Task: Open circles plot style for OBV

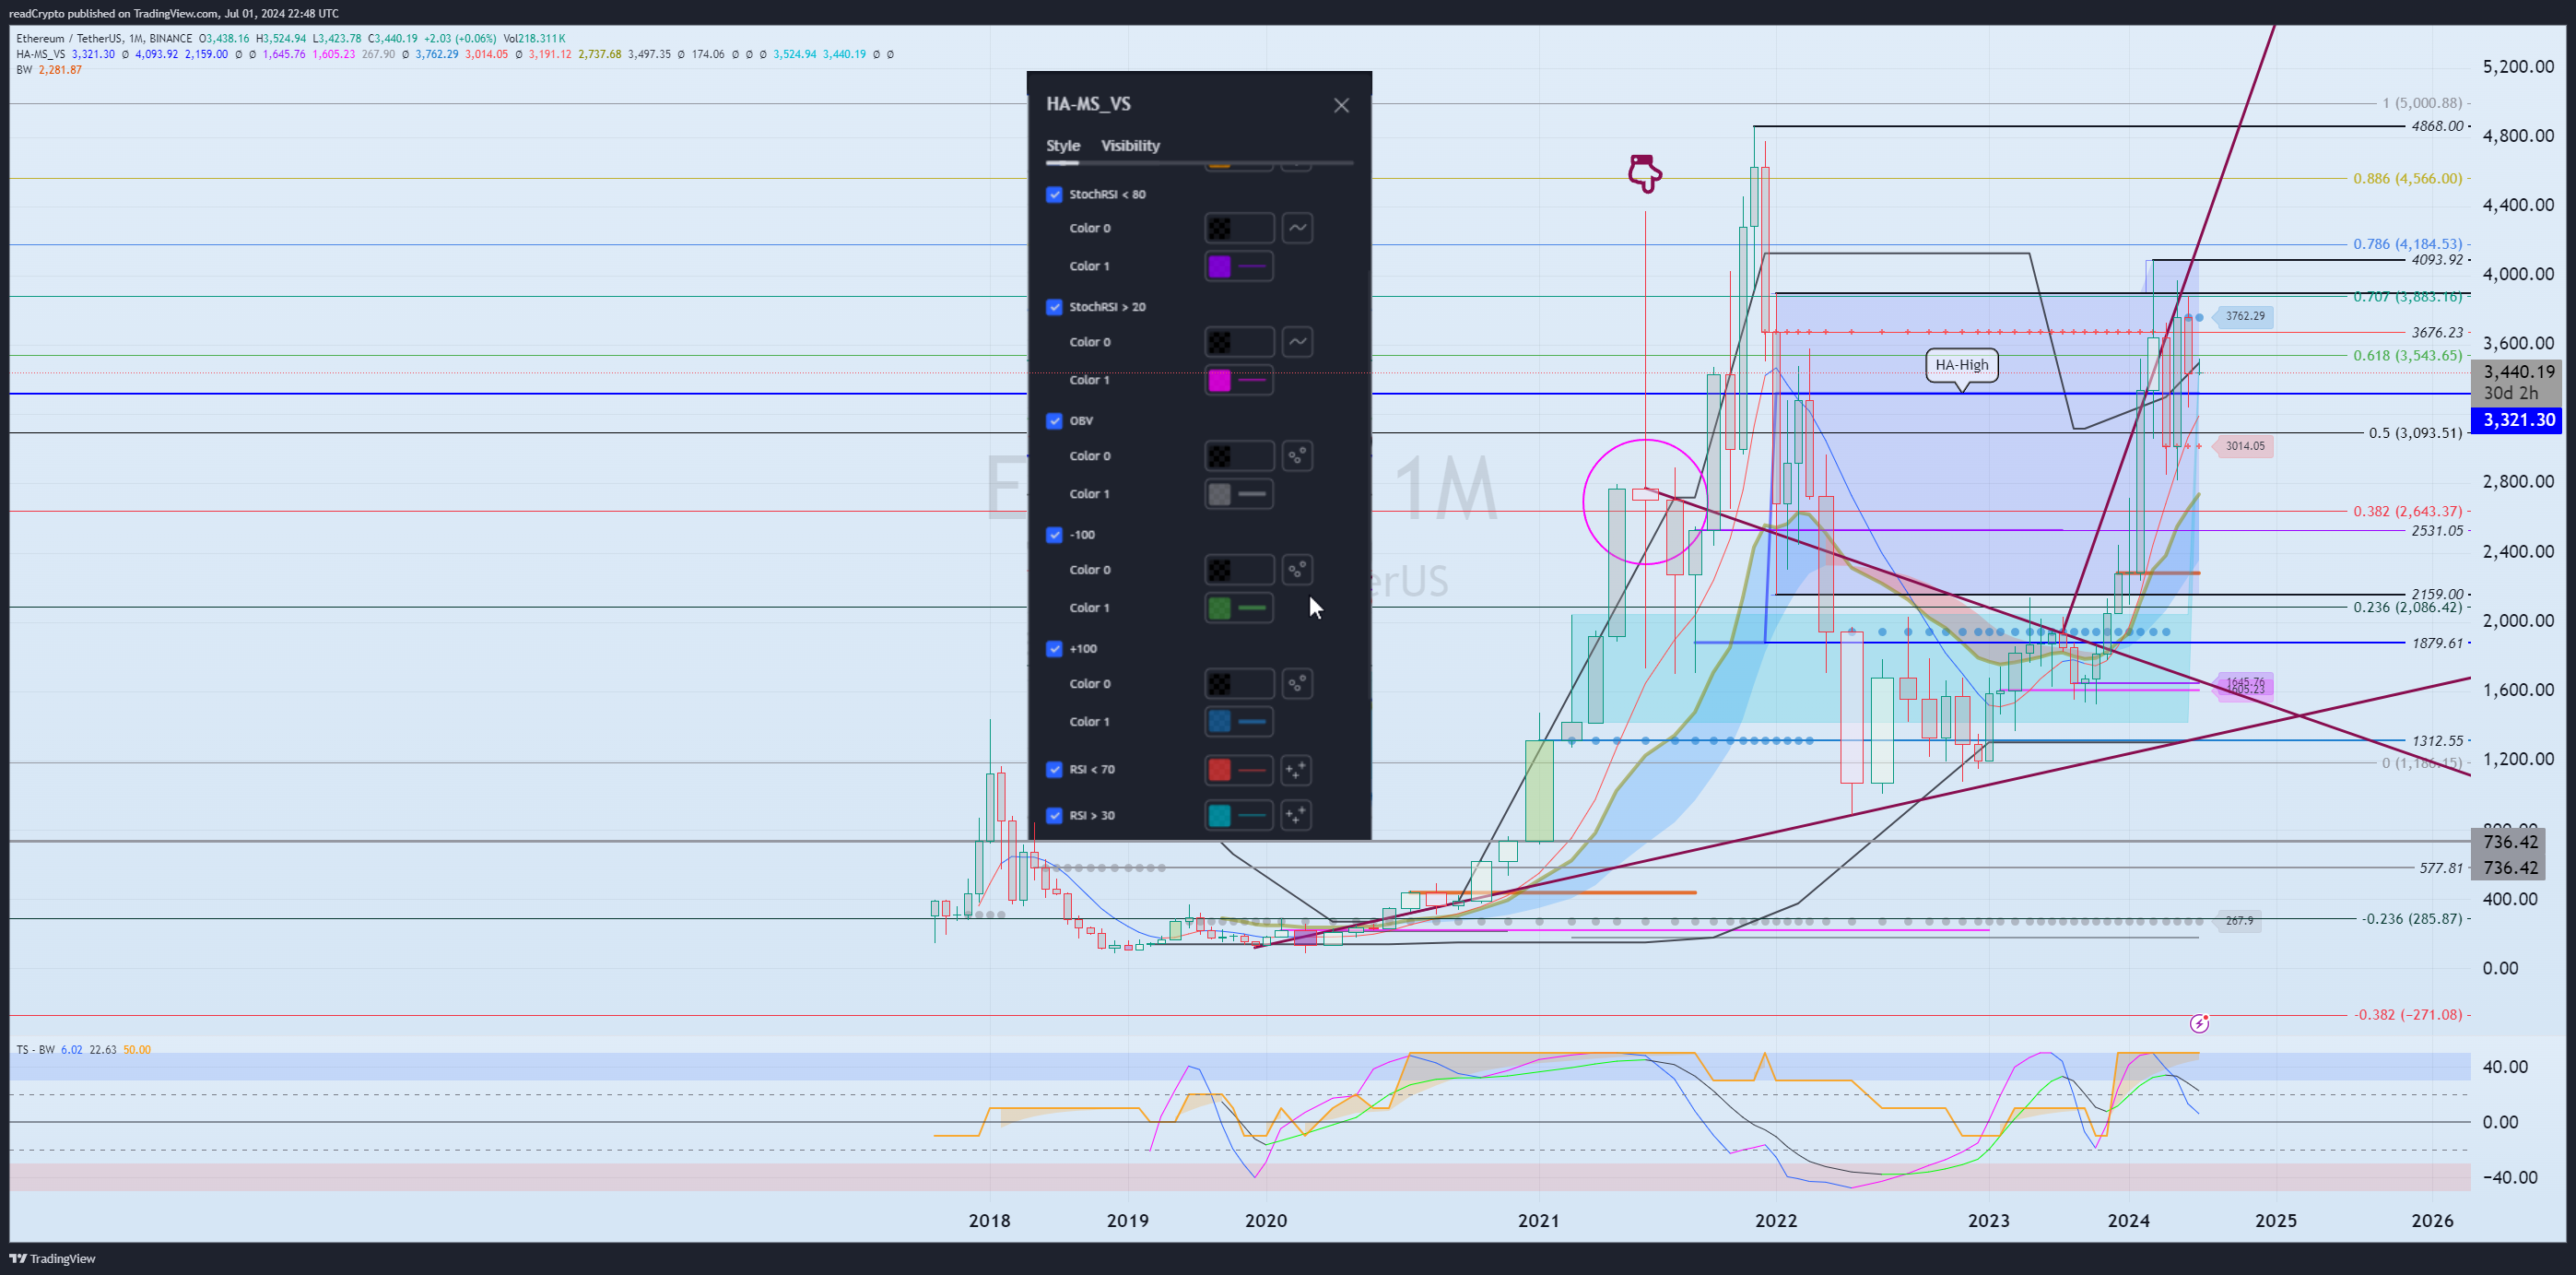Action: point(1297,456)
